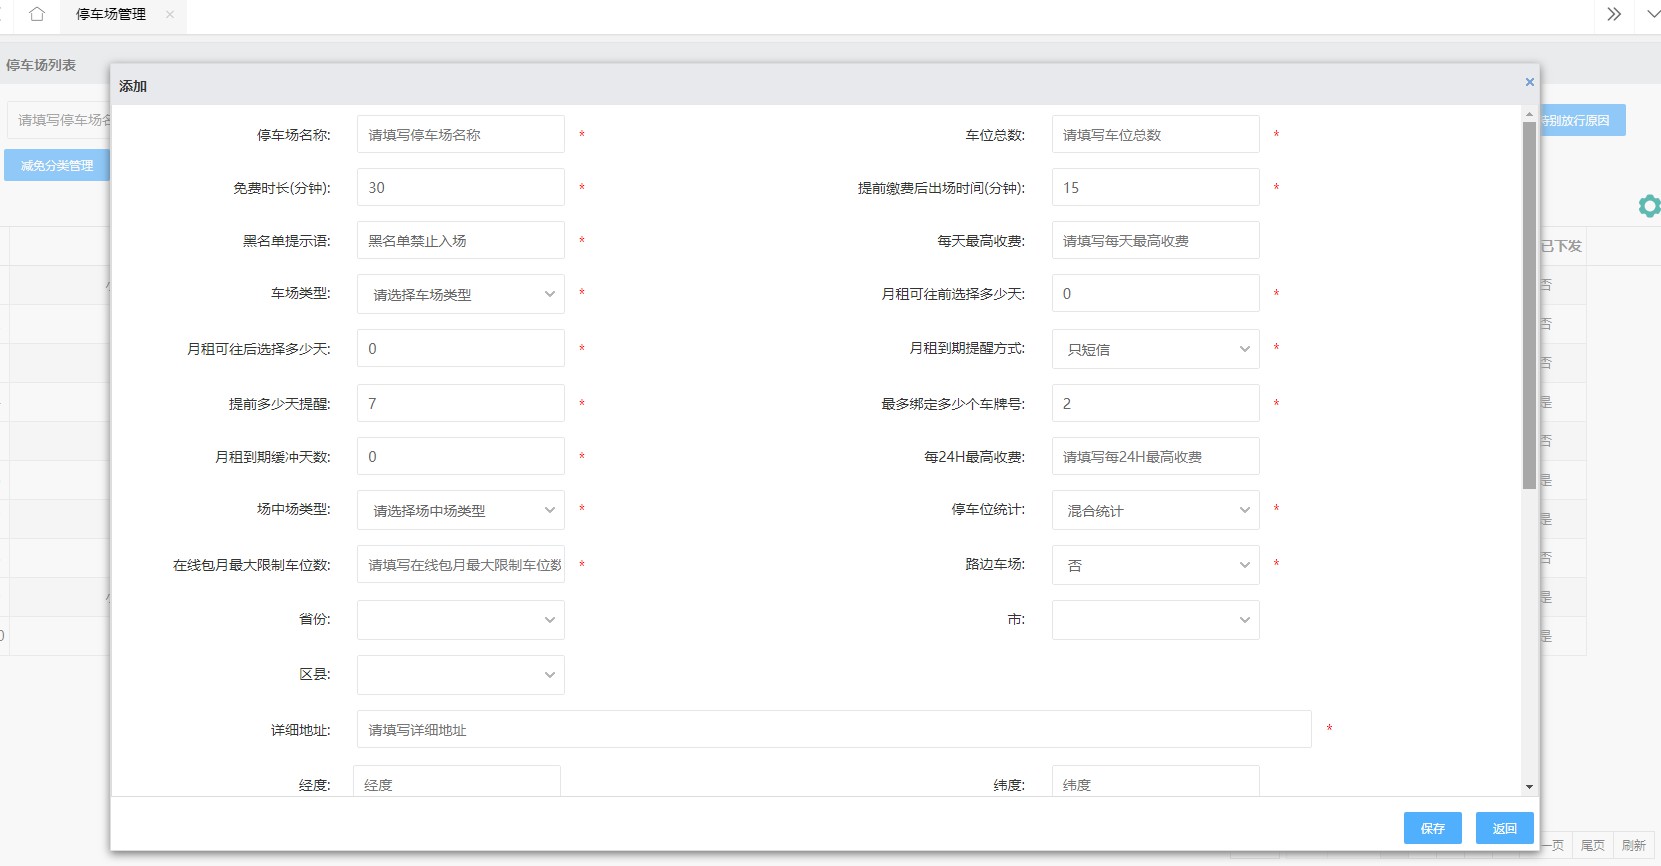This screenshot has width=1661, height=866.
Task: Click the 保存 button
Action: point(1433,828)
